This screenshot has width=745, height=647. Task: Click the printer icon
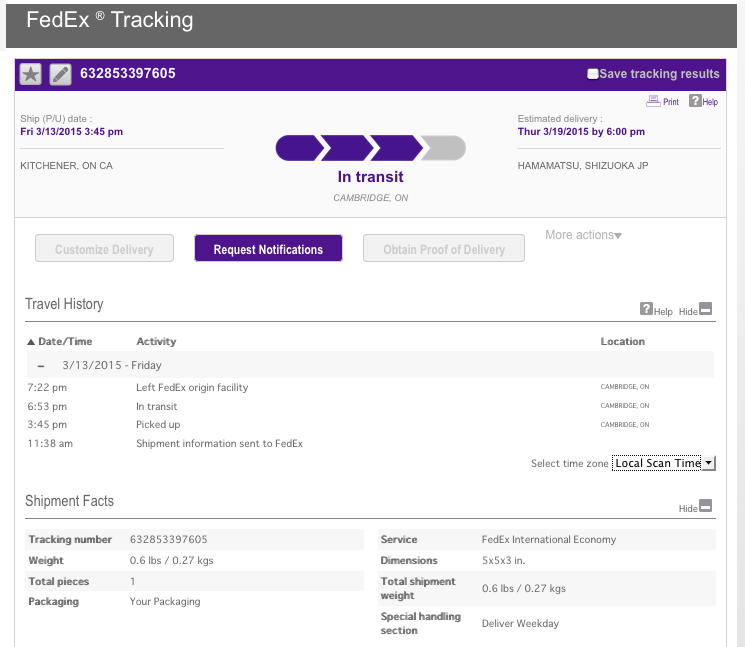[x=653, y=101]
